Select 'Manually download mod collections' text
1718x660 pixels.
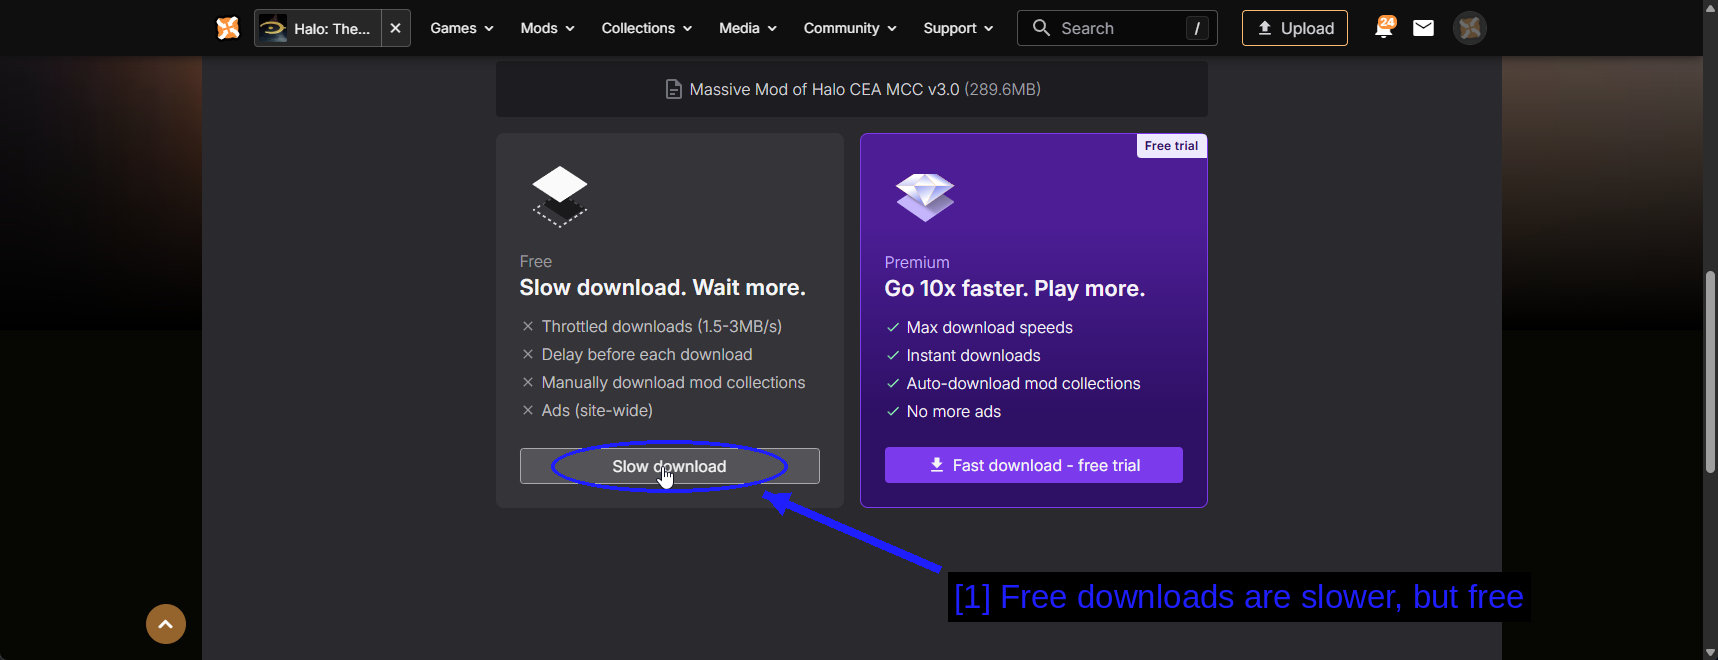673,382
